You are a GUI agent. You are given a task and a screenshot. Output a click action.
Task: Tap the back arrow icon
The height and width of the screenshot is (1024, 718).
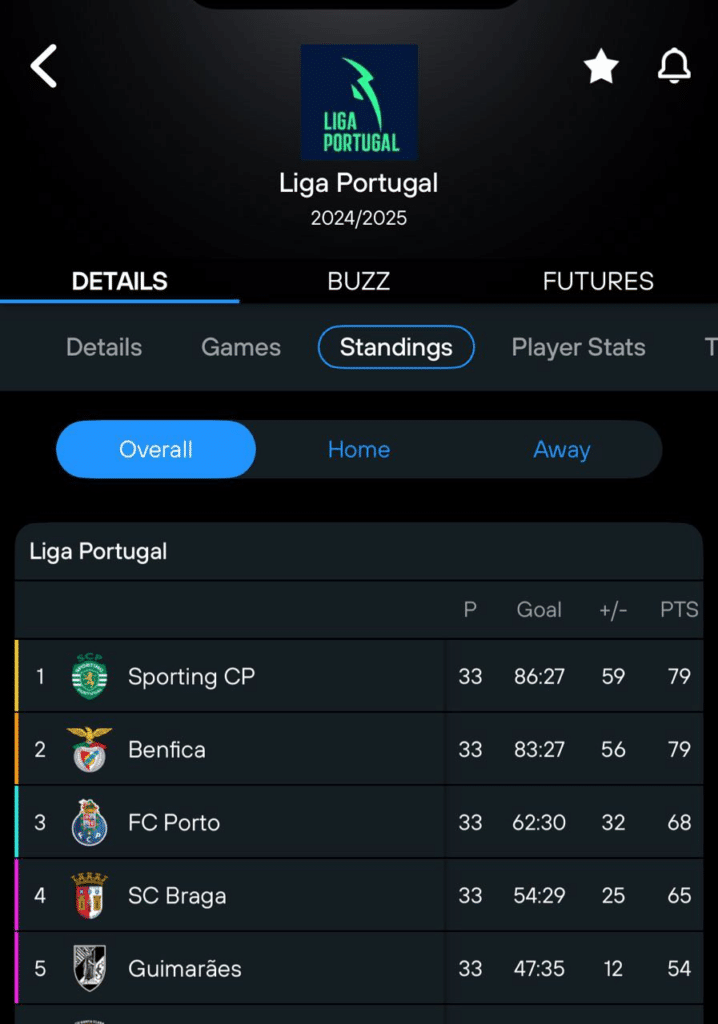click(x=44, y=67)
